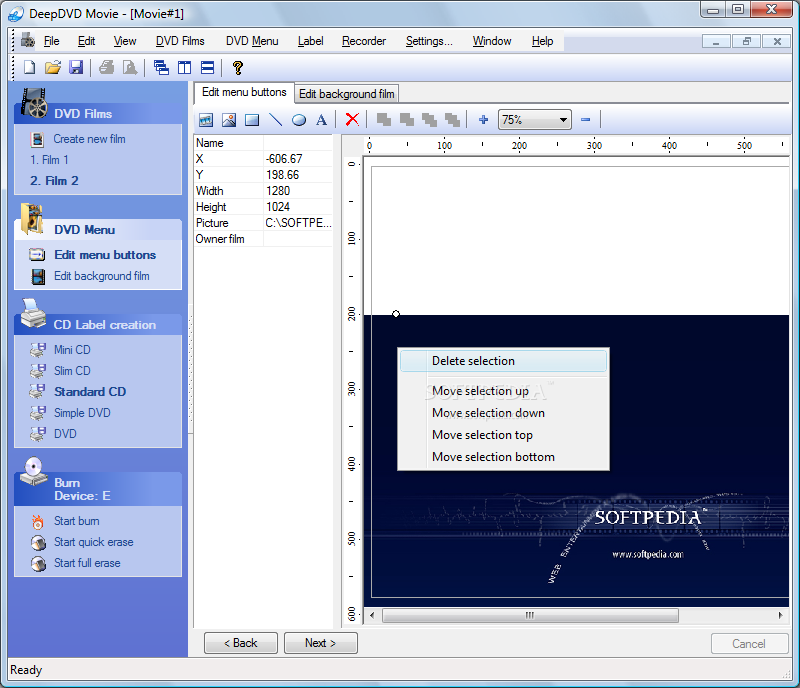This screenshot has height=688, width=800.
Task: Save project using the floppy disk icon
Action: (x=76, y=67)
